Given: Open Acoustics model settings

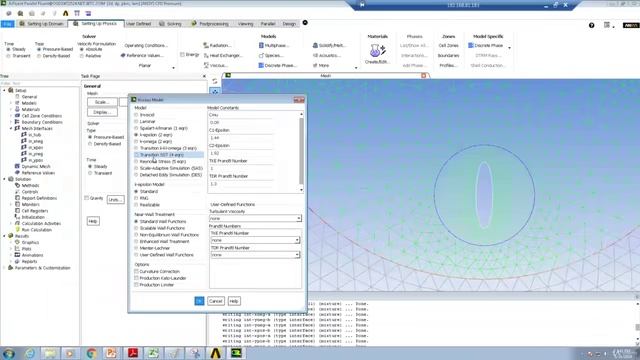Looking at the screenshot, I should coord(327,55).
